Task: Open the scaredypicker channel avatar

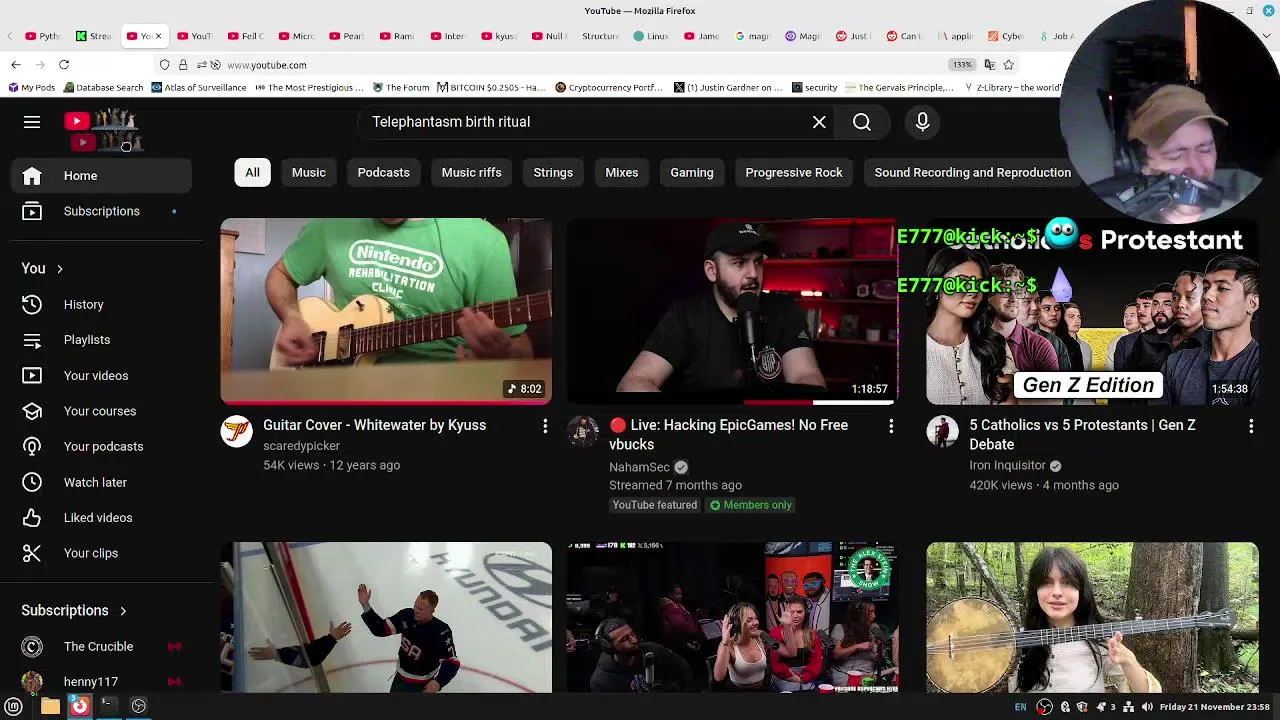Action: click(x=237, y=432)
